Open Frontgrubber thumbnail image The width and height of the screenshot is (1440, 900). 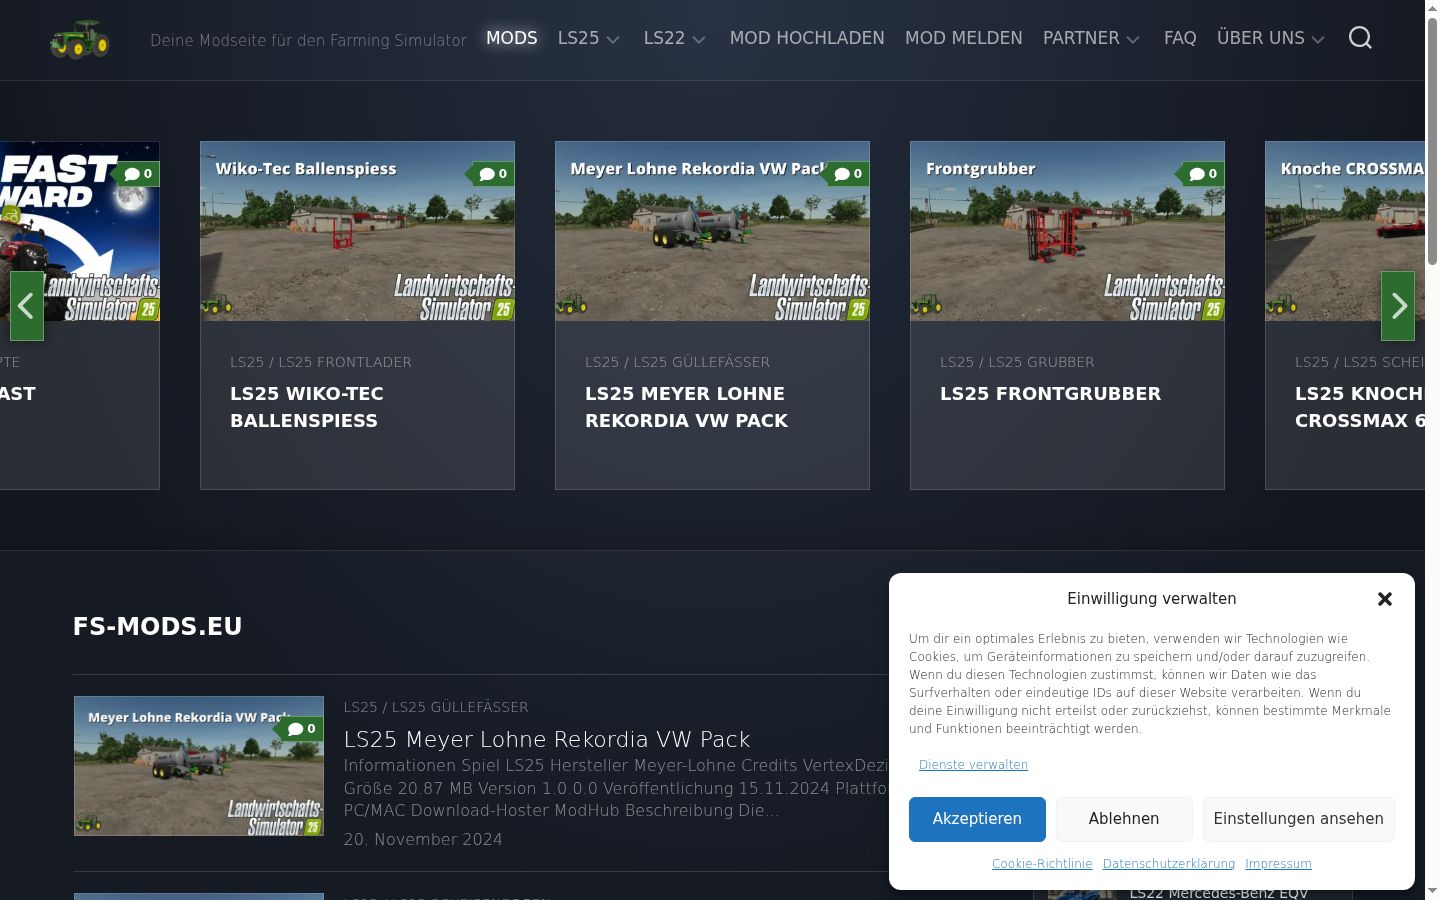point(1067,231)
